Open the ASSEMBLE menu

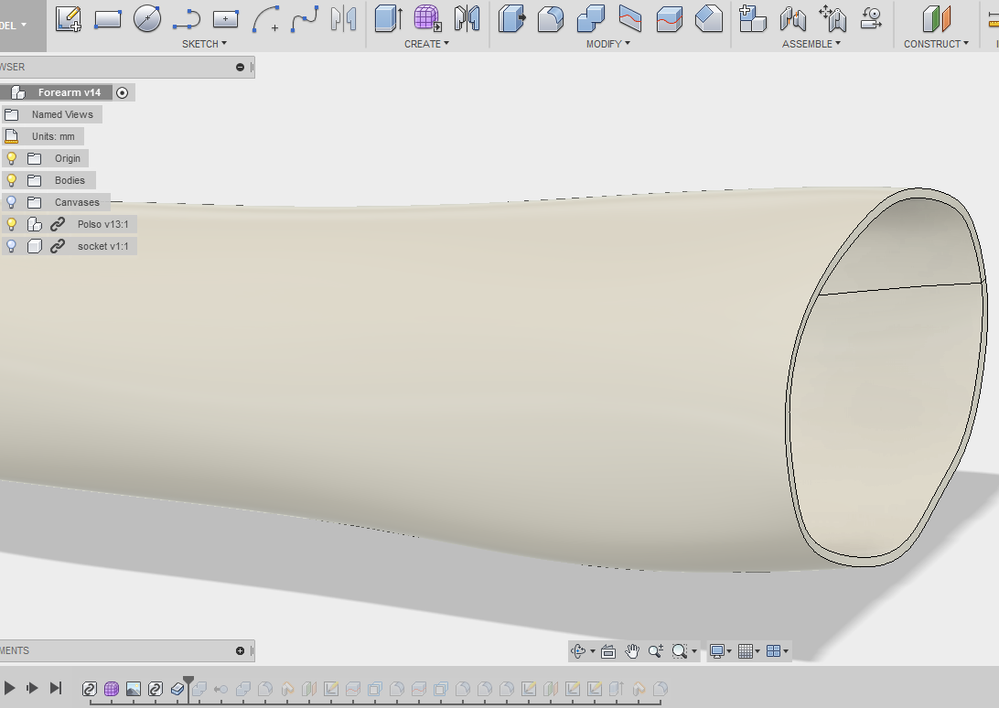pyautogui.click(x=811, y=44)
